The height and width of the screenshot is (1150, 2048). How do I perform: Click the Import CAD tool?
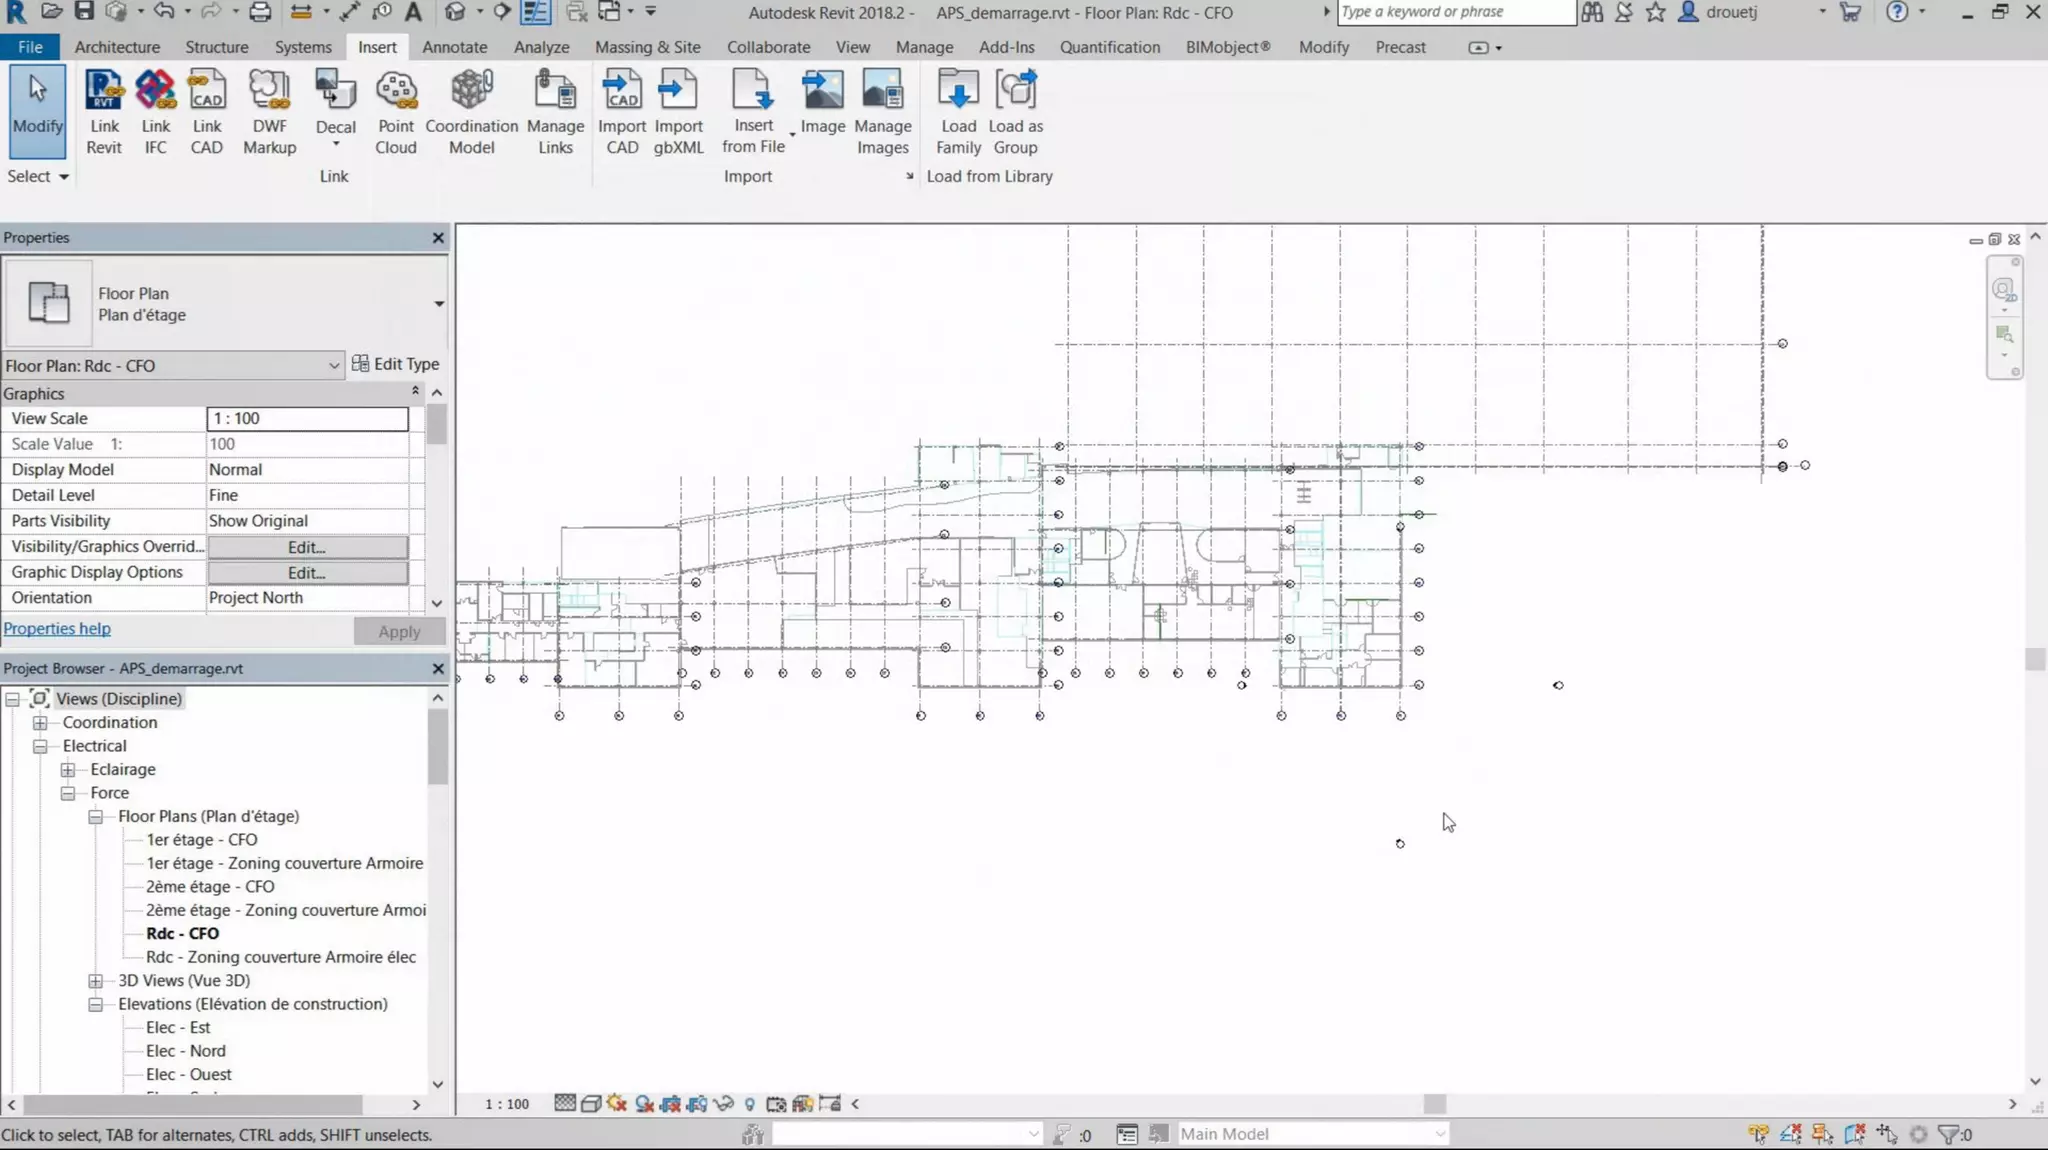(622, 112)
